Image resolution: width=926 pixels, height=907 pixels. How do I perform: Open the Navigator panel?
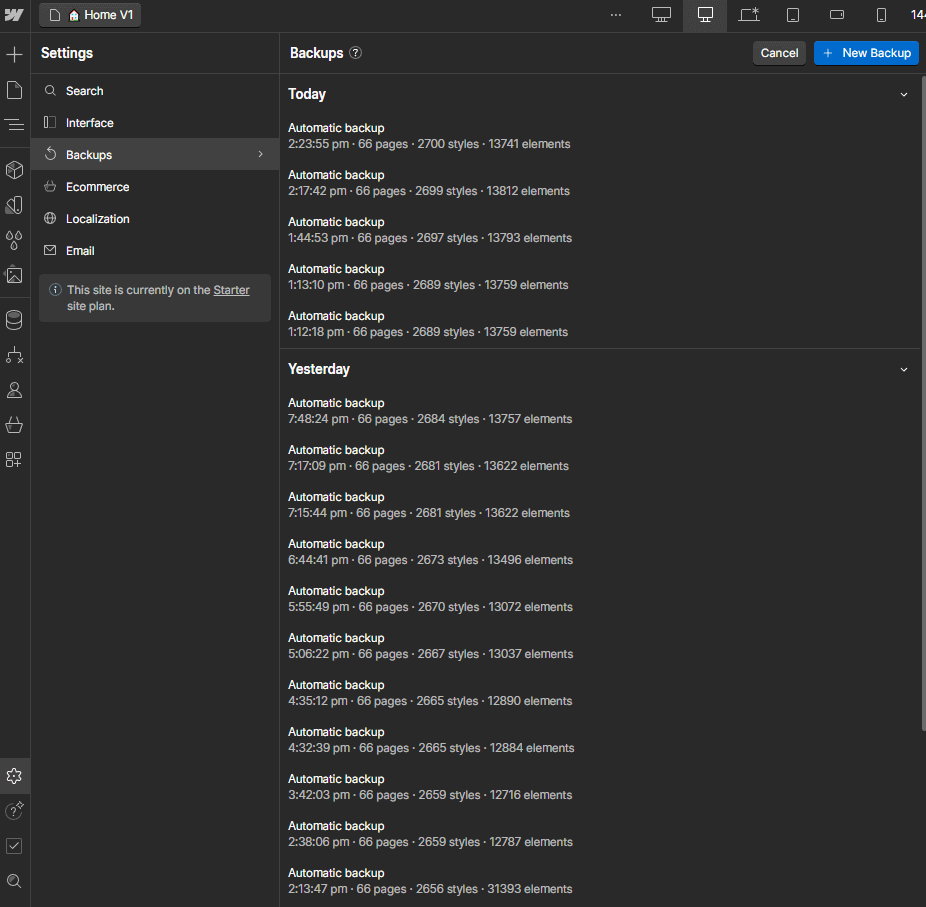[x=14, y=124]
